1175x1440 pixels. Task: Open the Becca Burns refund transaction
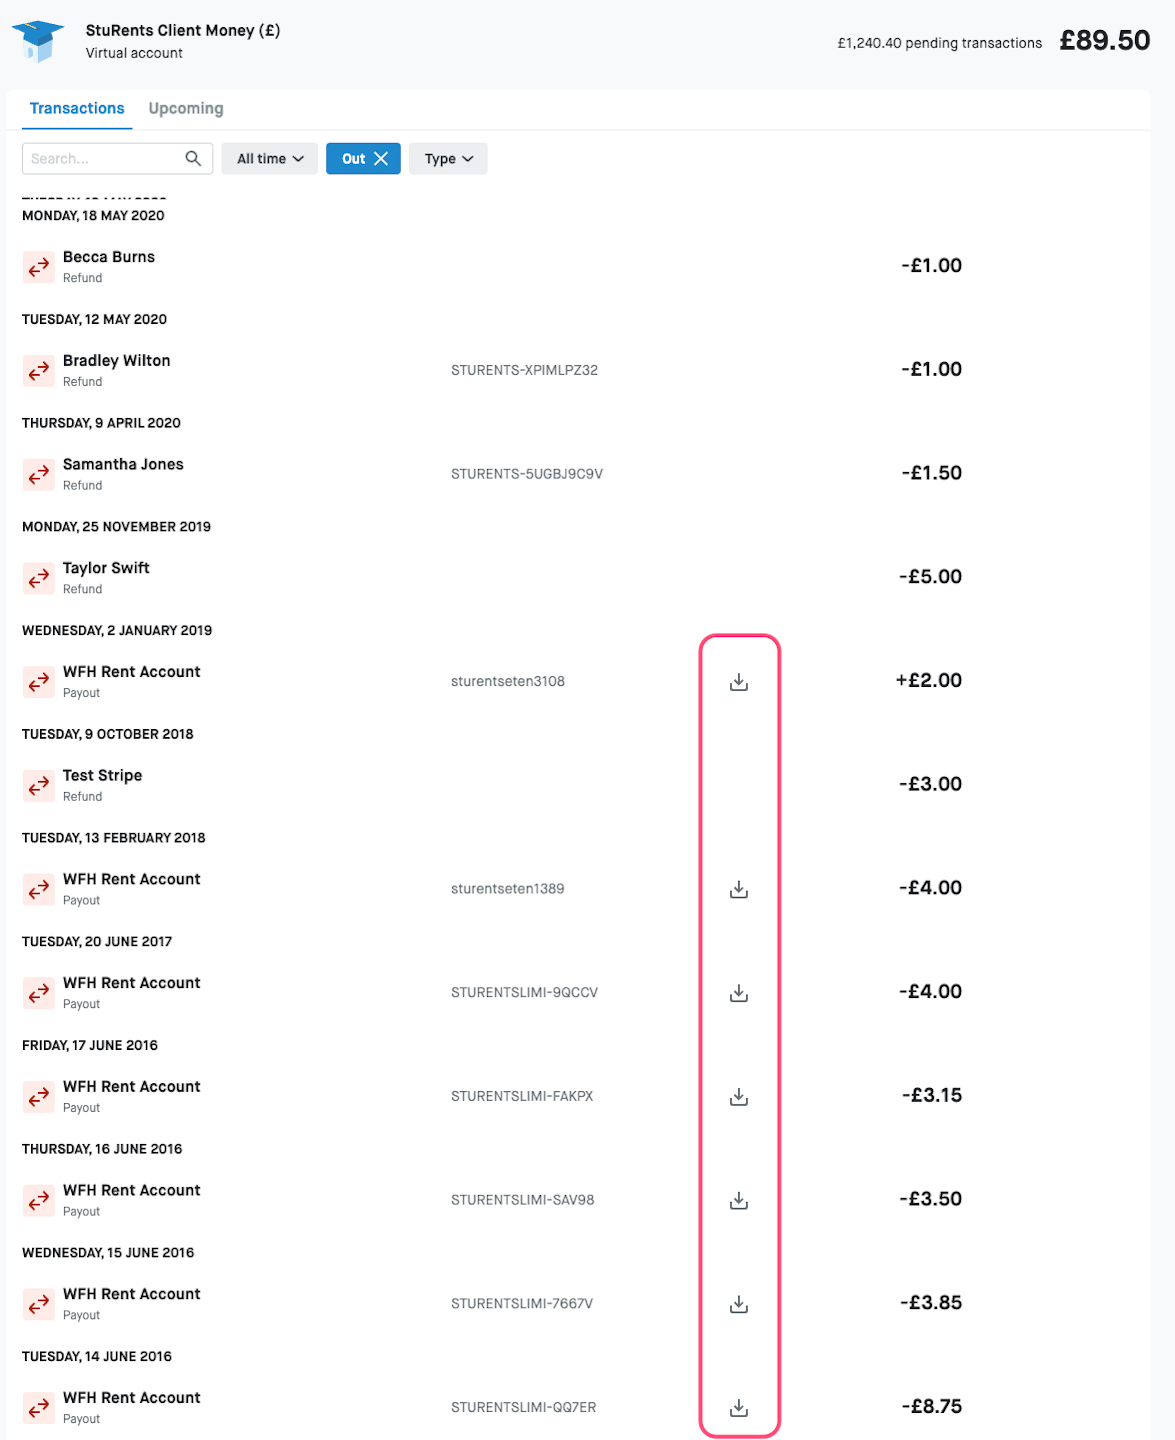tap(109, 257)
